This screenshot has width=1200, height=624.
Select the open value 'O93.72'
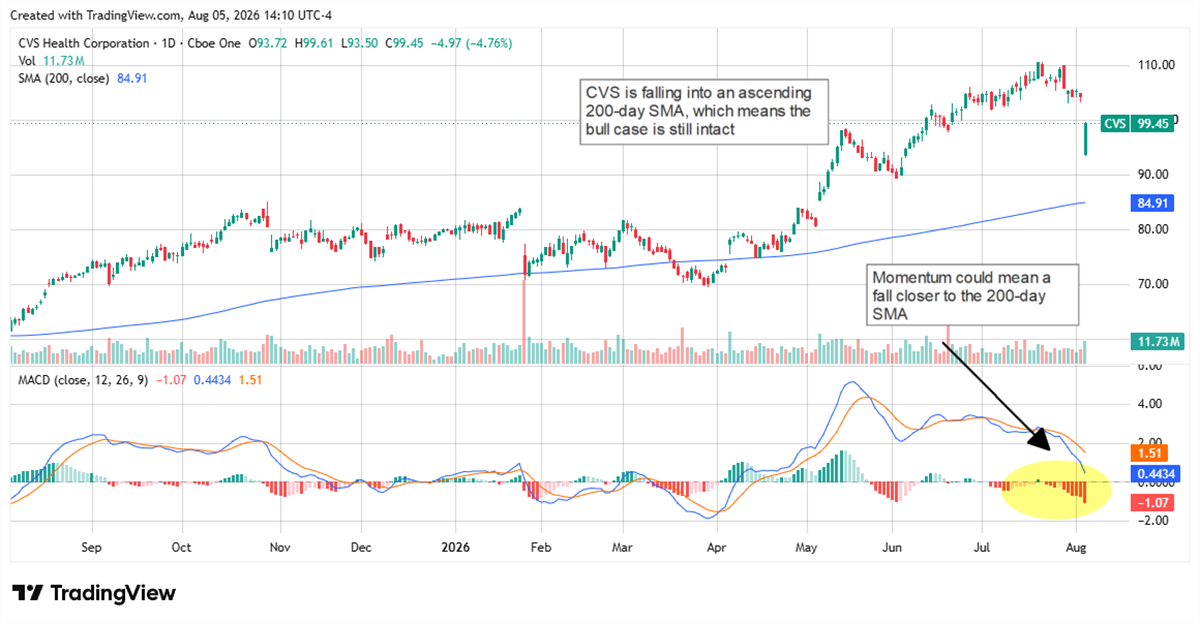coord(269,44)
